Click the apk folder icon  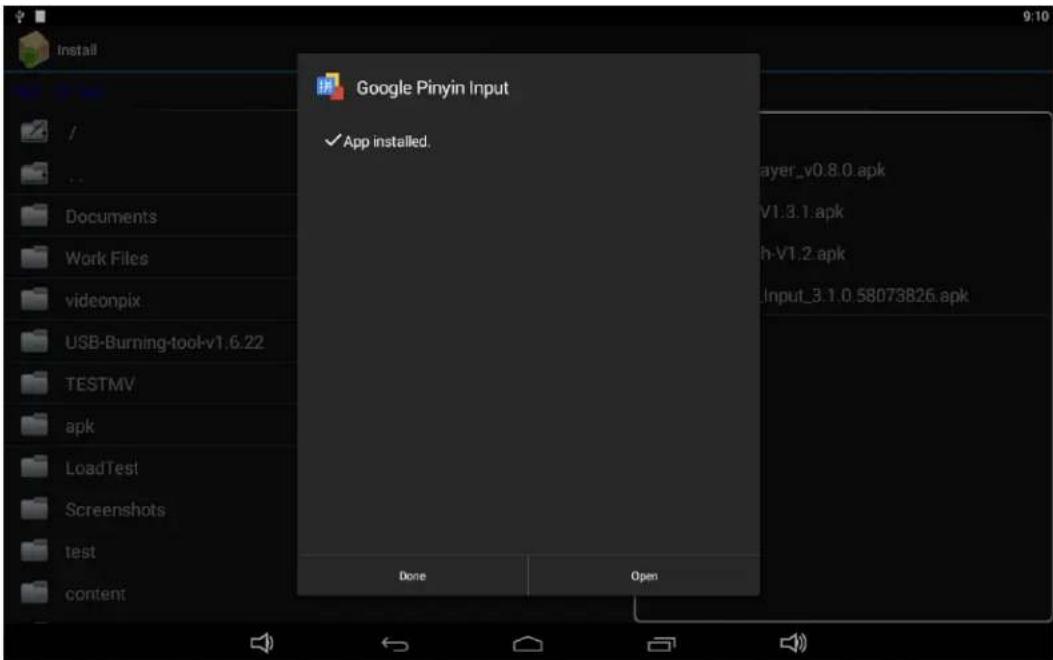pos(34,425)
